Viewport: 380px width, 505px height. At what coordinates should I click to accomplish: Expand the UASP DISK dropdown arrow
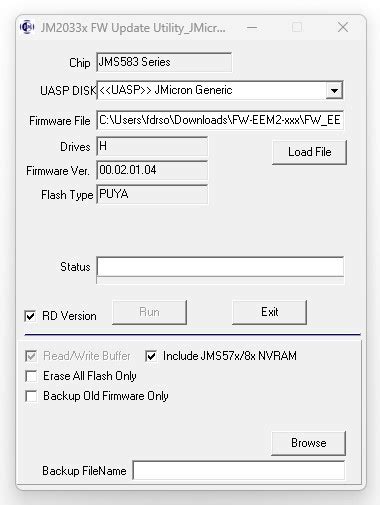tap(334, 90)
